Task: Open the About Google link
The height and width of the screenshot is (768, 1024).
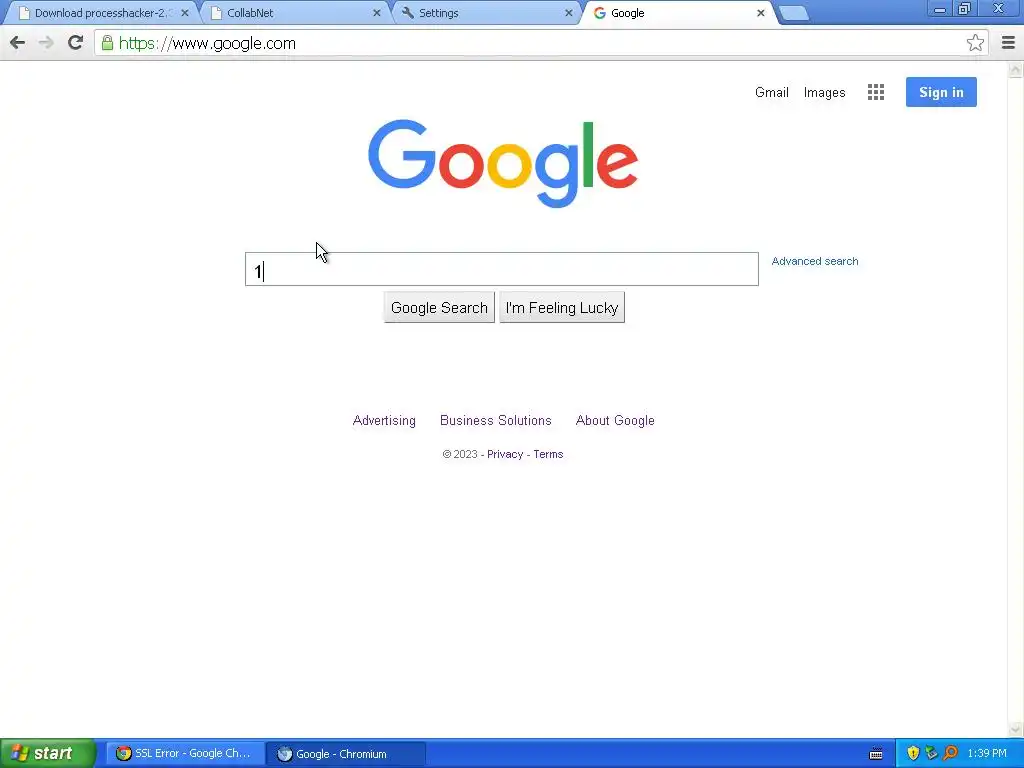Action: pos(615,421)
